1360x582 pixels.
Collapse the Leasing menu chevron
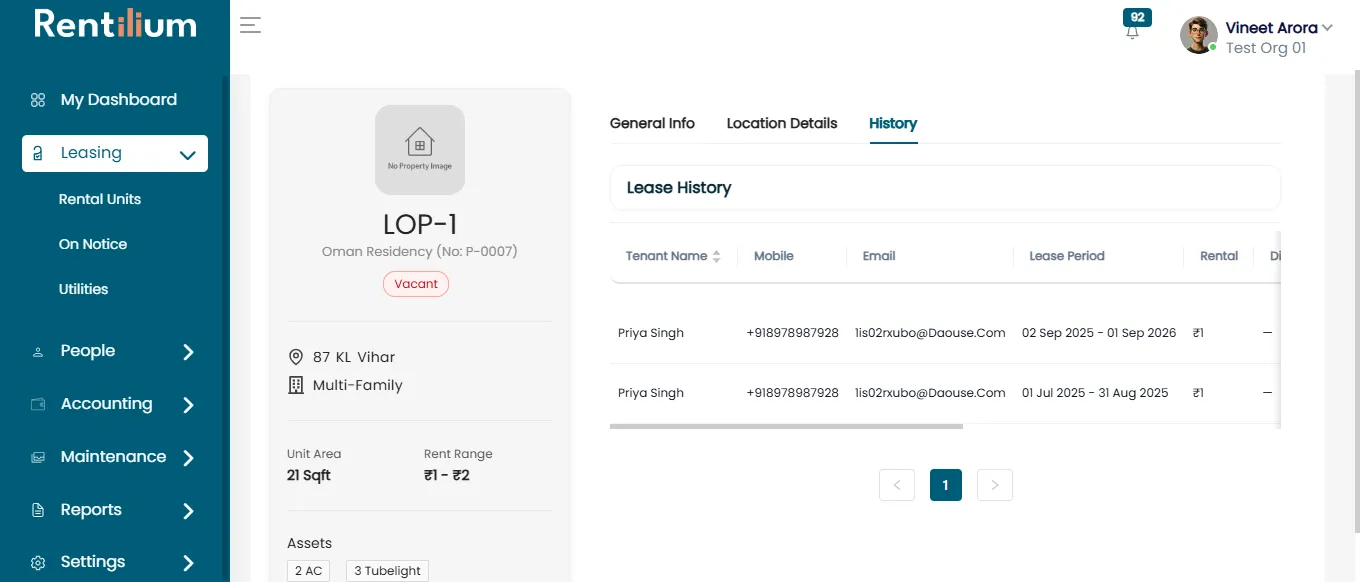(x=187, y=155)
